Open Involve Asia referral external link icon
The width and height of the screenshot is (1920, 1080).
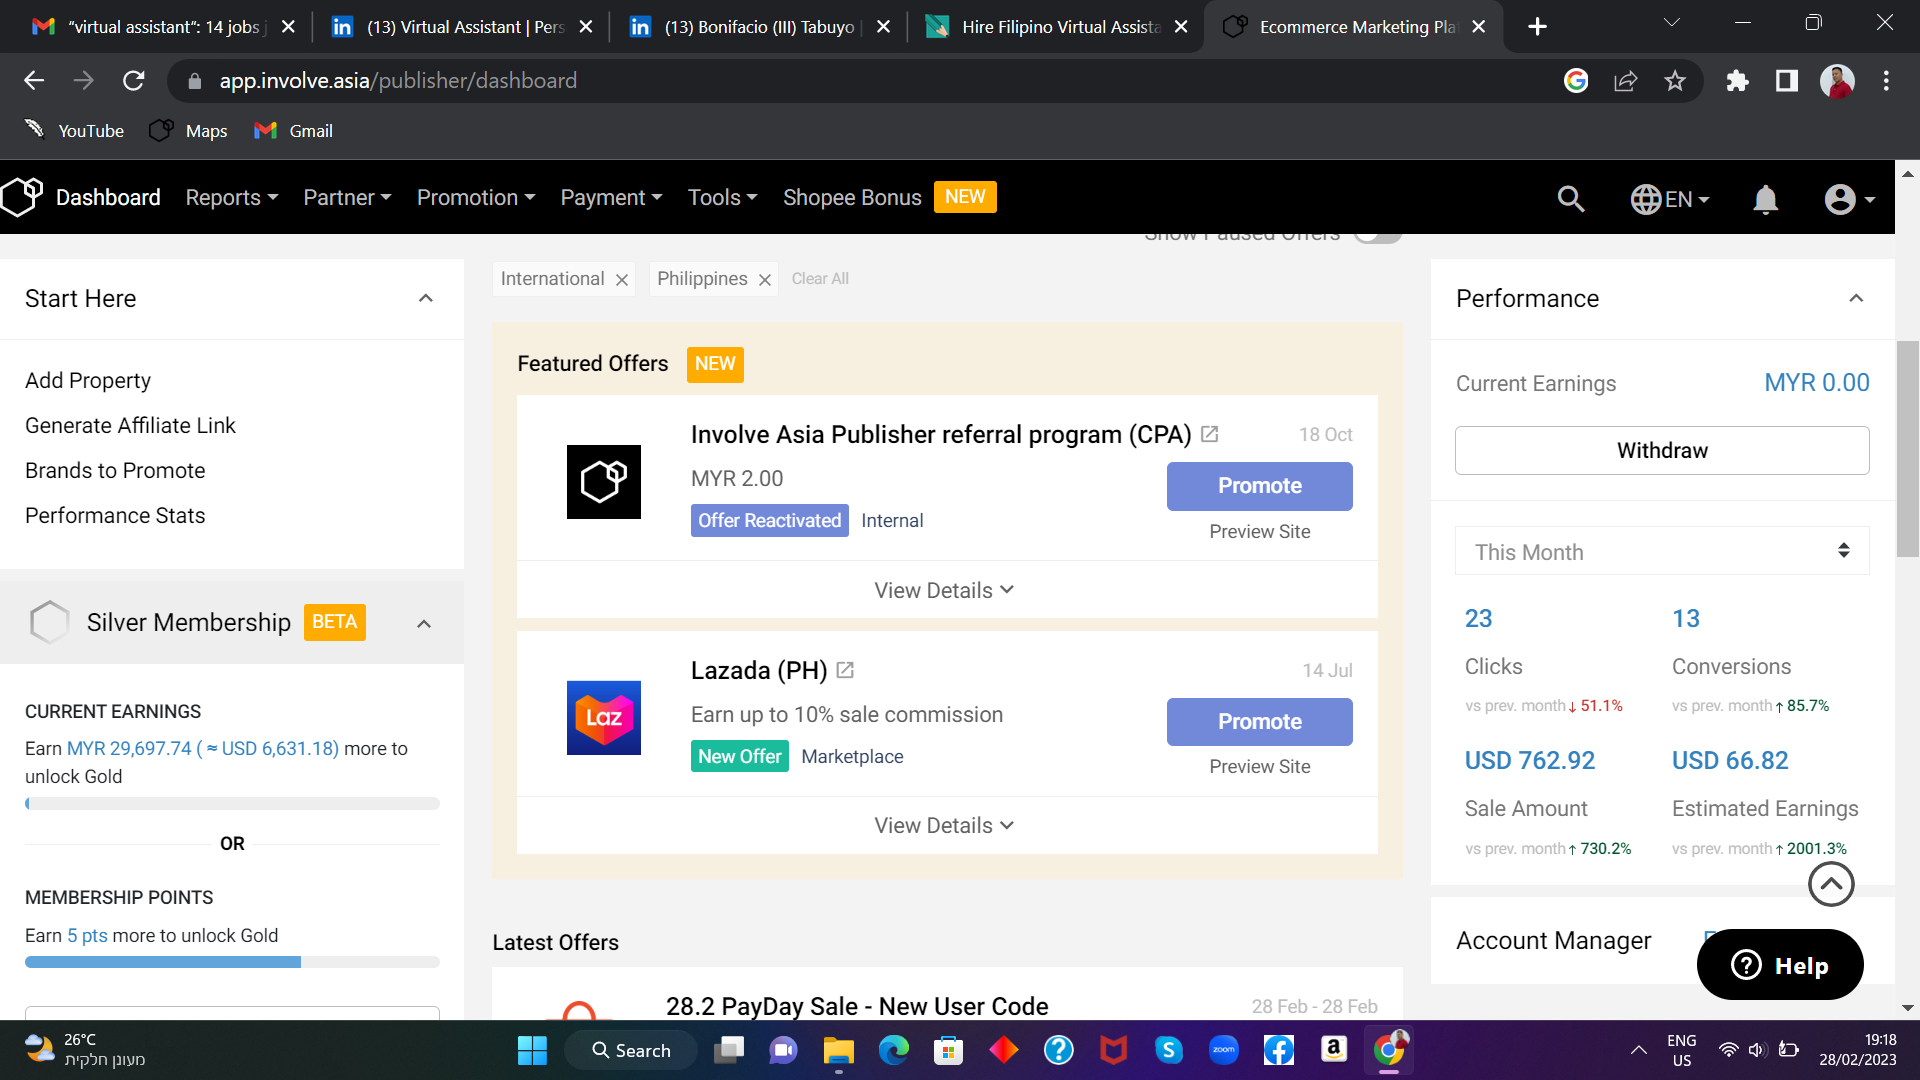pyautogui.click(x=1209, y=434)
